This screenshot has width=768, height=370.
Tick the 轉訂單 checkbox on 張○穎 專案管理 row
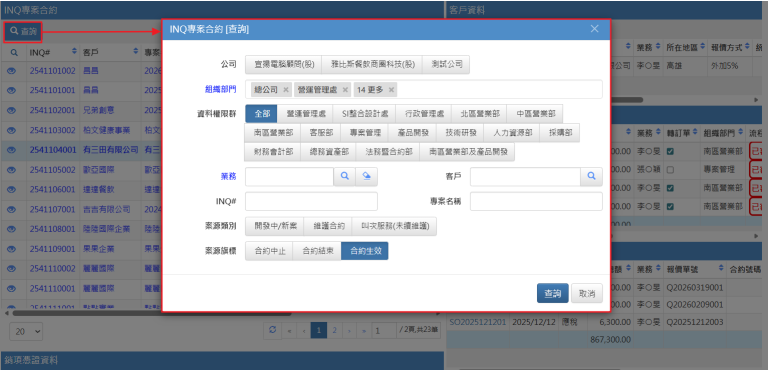670,170
